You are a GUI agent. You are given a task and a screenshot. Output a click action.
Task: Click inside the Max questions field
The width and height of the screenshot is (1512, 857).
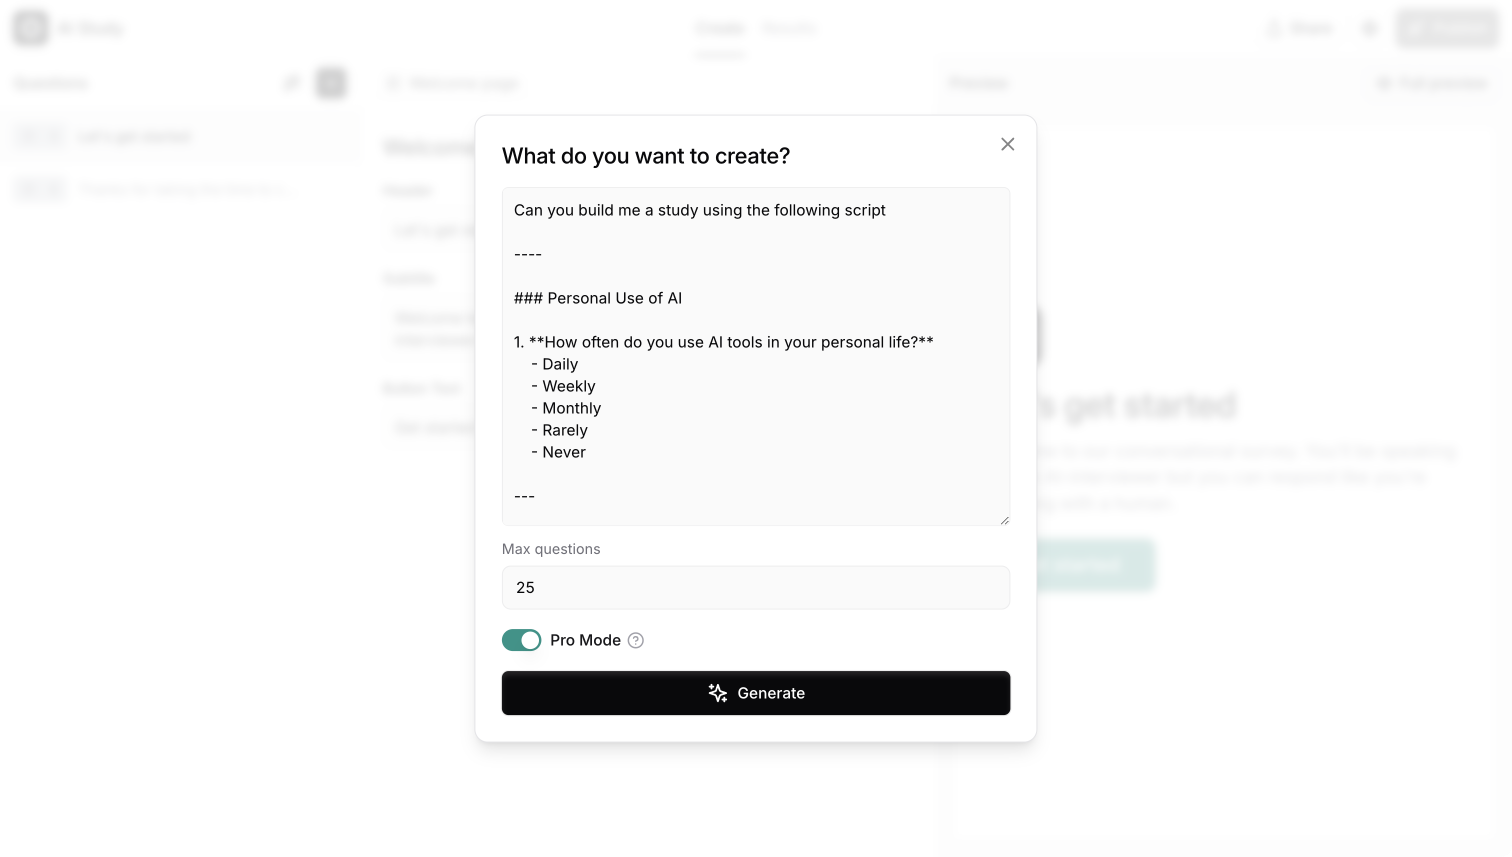tap(756, 587)
